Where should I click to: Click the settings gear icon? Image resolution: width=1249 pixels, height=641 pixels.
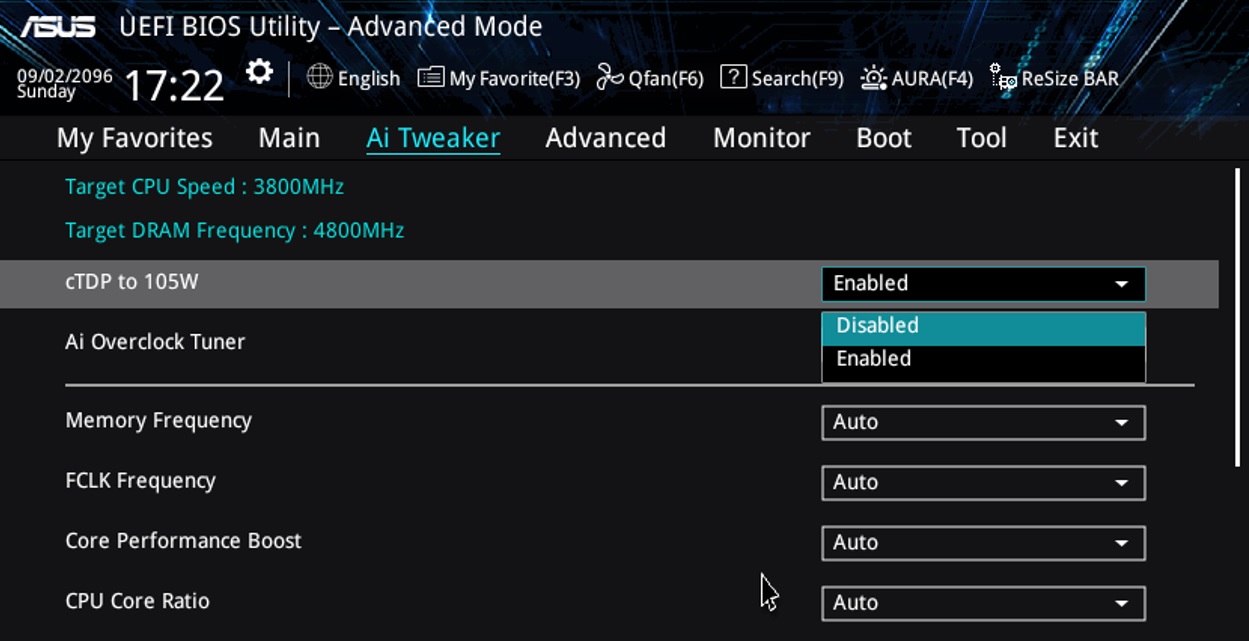click(260, 72)
